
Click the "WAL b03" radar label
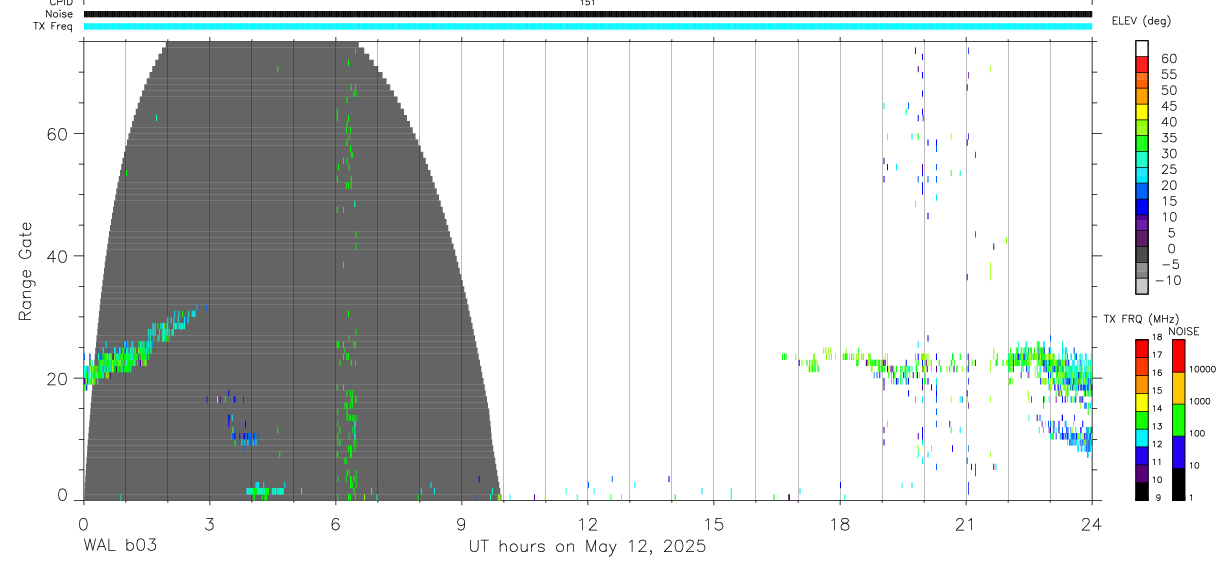tap(120, 547)
